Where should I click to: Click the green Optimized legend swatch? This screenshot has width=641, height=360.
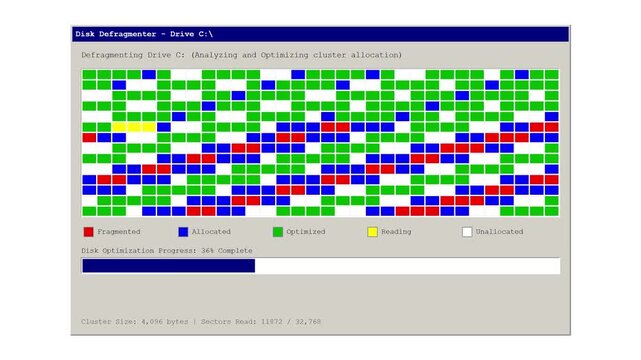coord(278,232)
